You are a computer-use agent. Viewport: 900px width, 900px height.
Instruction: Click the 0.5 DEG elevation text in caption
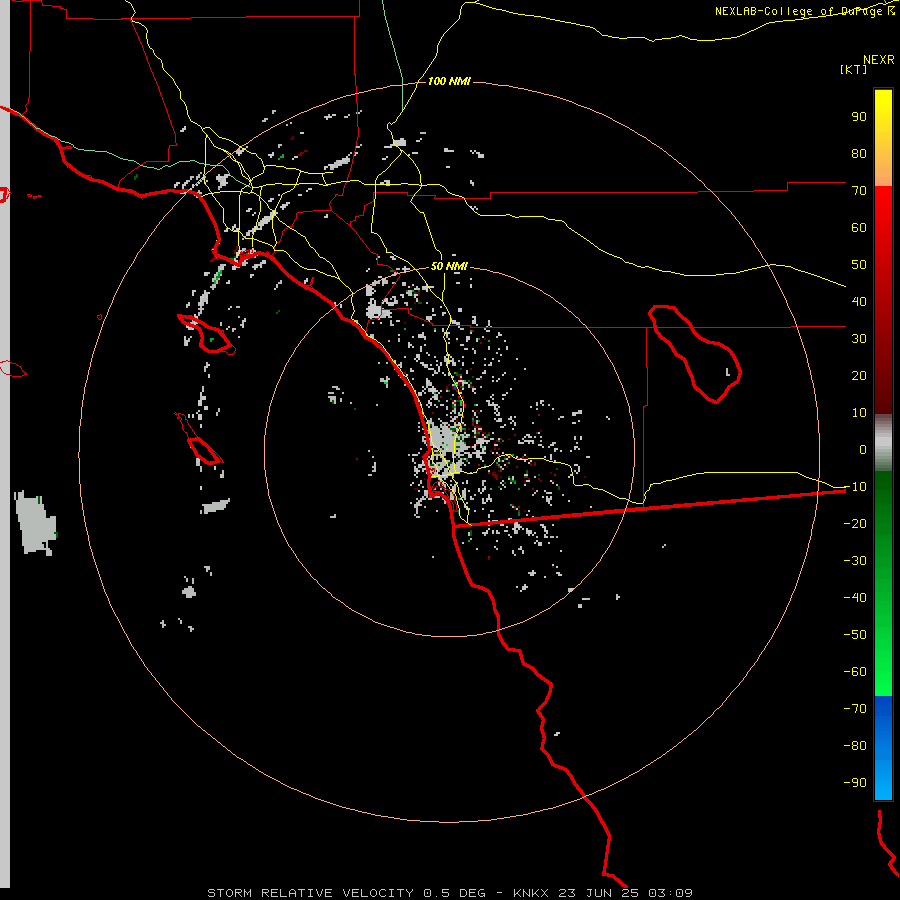click(x=454, y=893)
